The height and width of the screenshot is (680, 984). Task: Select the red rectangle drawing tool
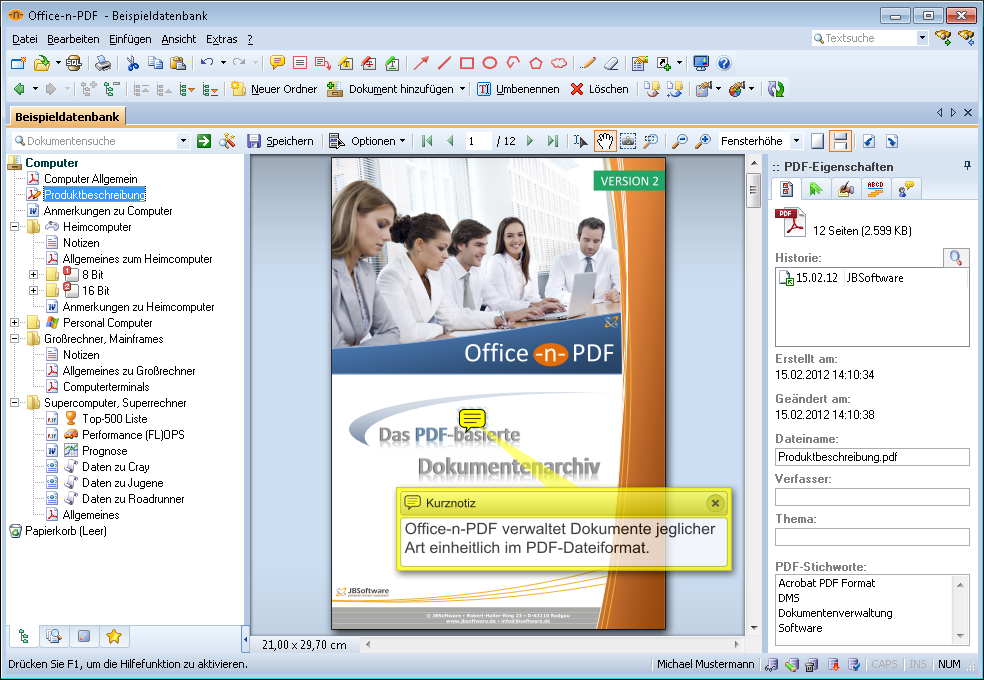tap(467, 63)
